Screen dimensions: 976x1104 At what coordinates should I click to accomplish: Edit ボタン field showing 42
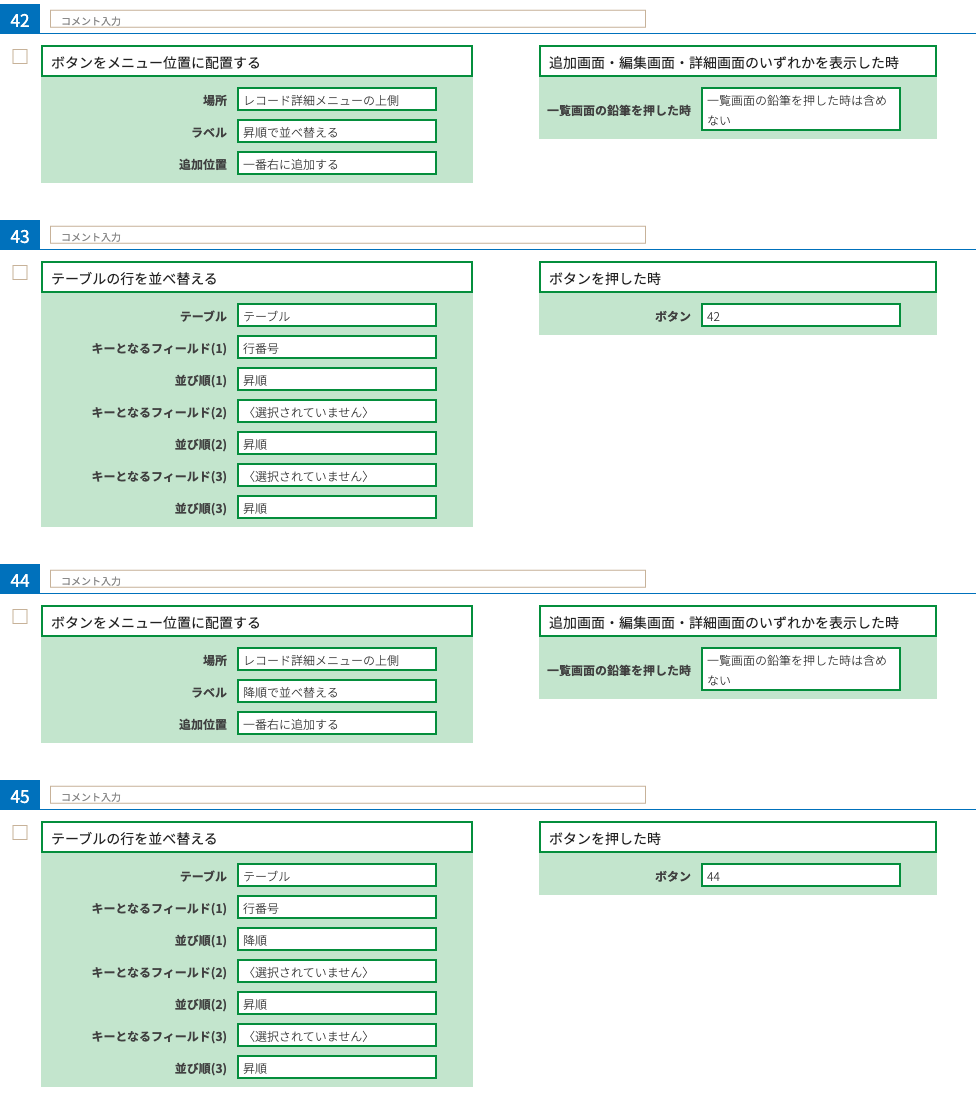pyautogui.click(x=801, y=315)
